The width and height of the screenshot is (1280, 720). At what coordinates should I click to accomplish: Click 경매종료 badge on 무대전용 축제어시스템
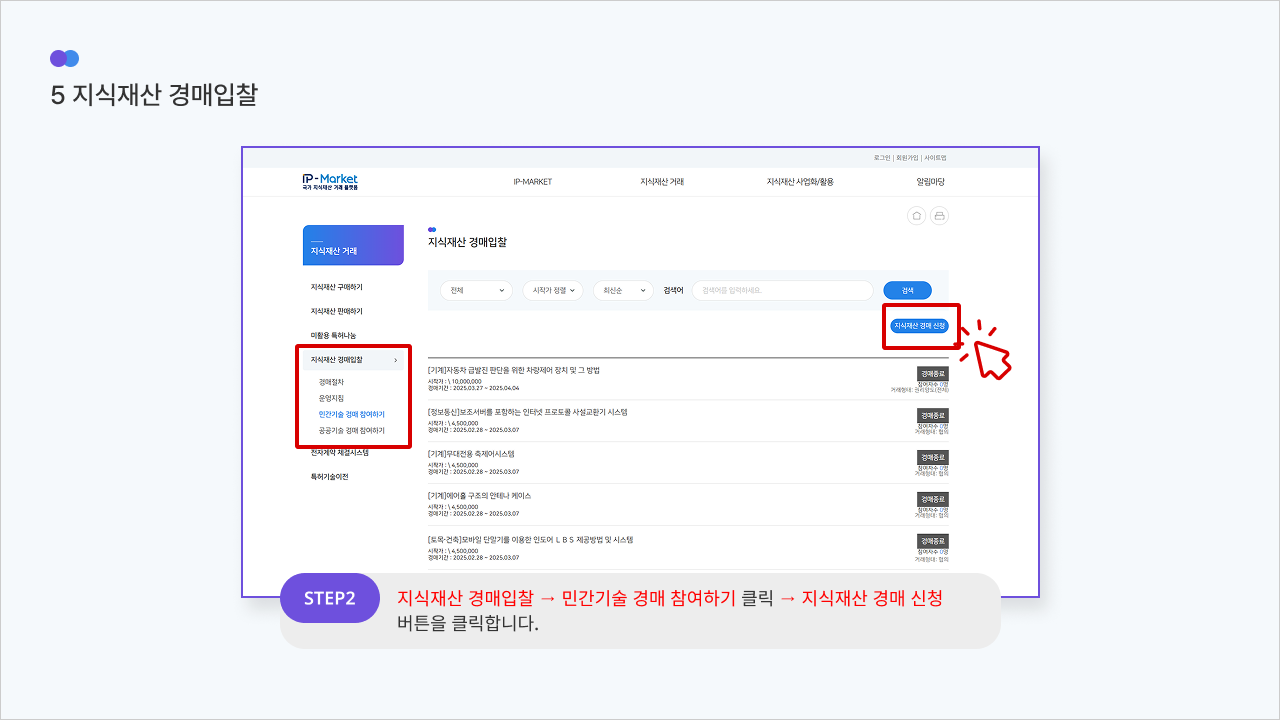click(932, 457)
